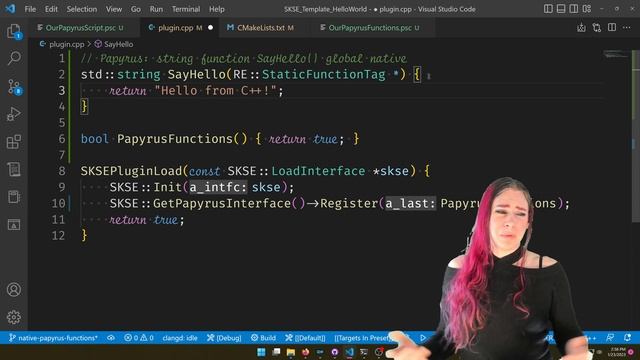Click StaticFunctionTag on line 2
Viewport: 640px width, 360px height.
323,74
